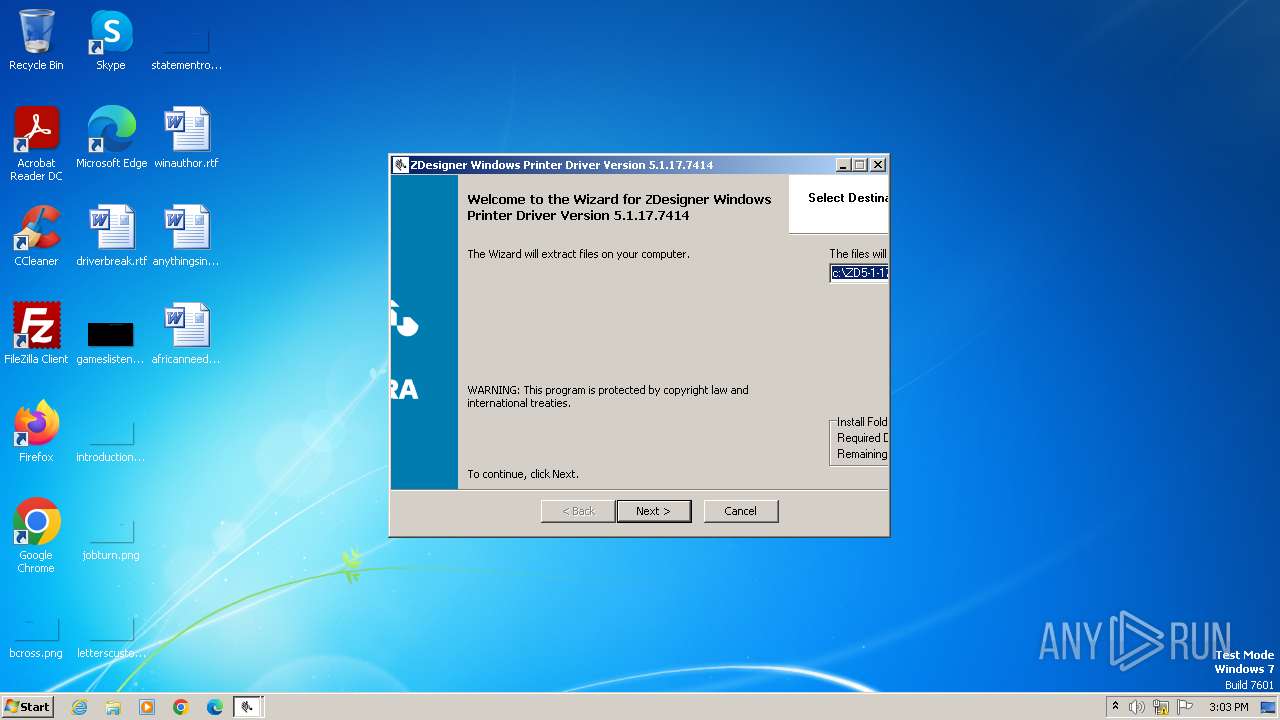Open FileZilla Client shortcut

(x=36, y=334)
